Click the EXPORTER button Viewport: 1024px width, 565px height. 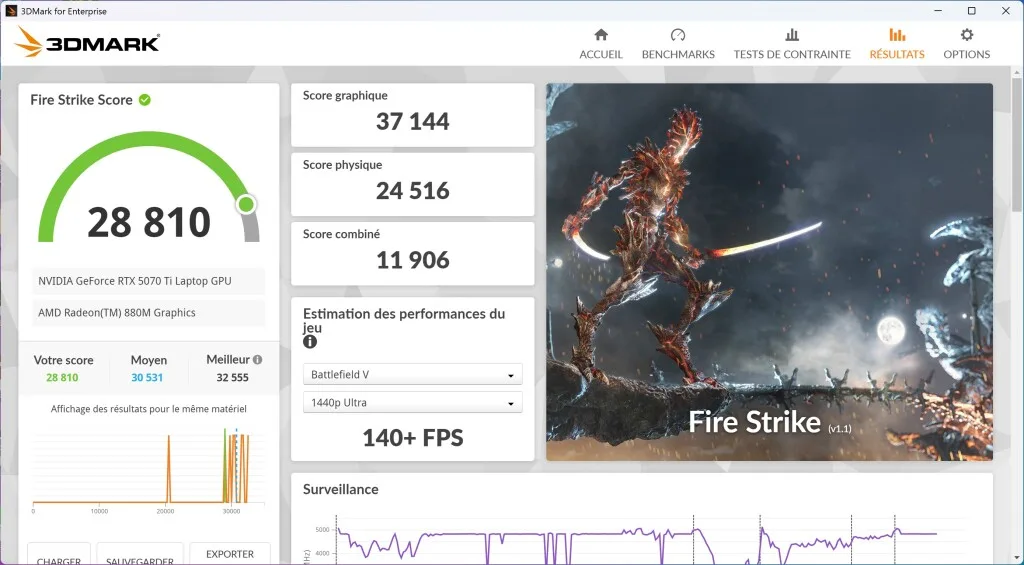(230, 554)
